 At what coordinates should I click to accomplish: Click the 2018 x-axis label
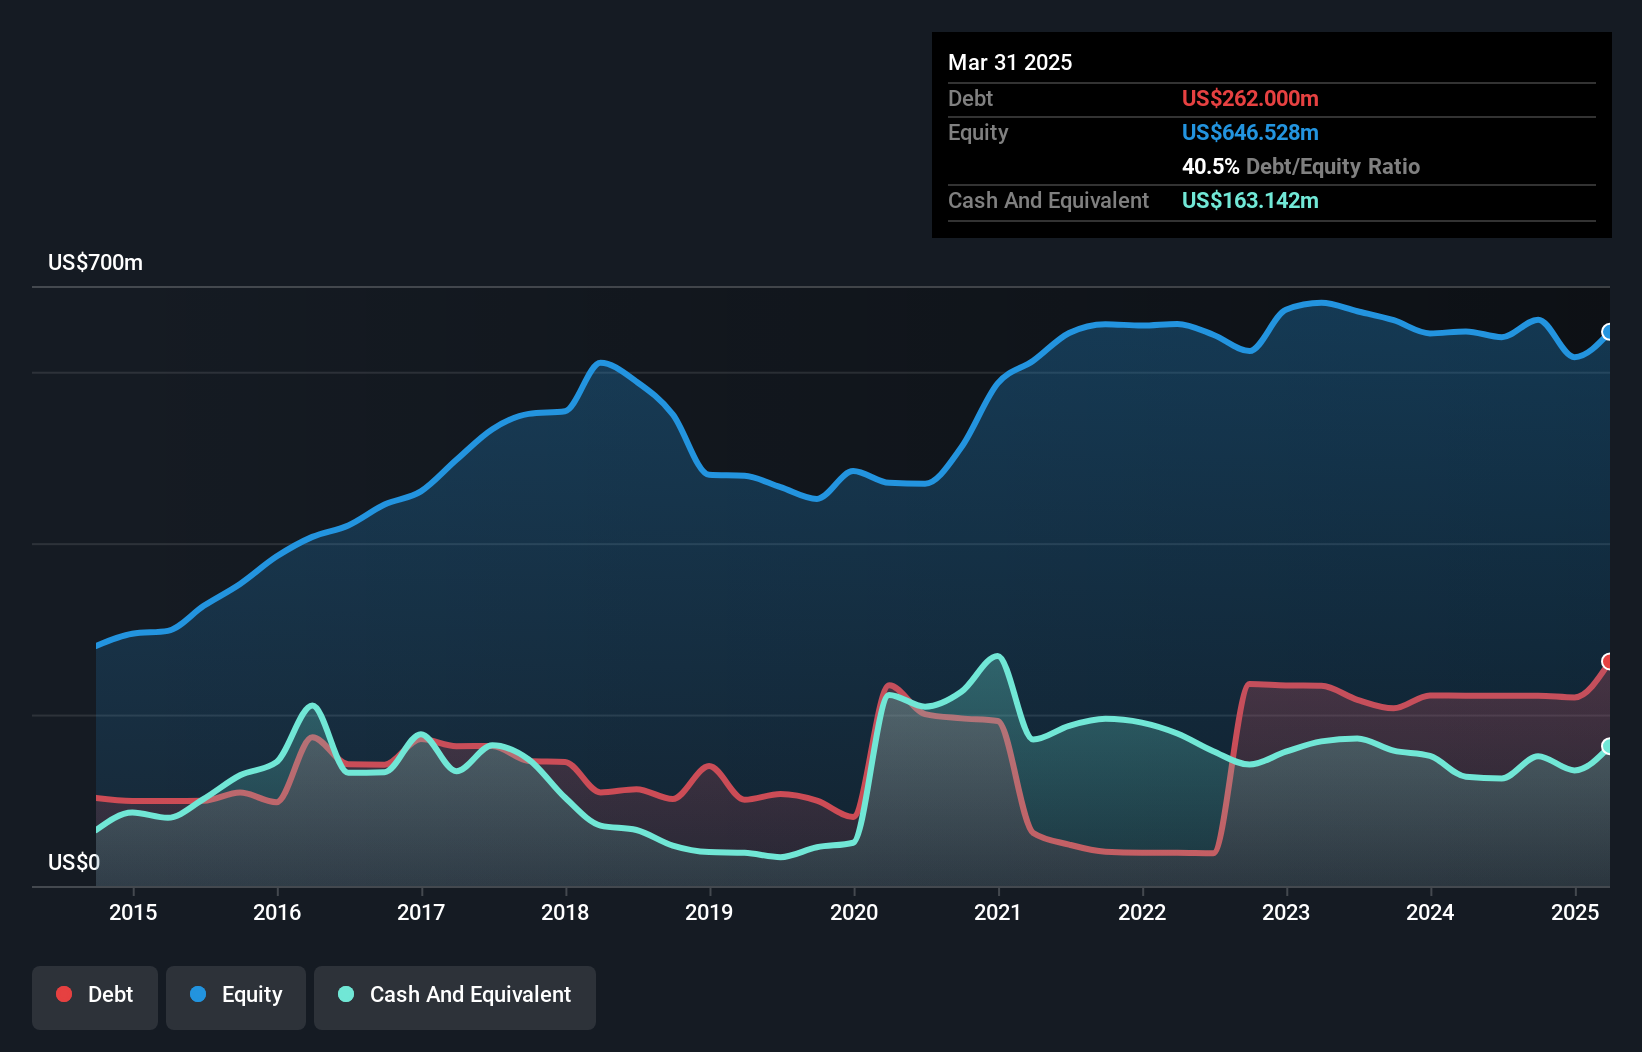click(x=565, y=912)
